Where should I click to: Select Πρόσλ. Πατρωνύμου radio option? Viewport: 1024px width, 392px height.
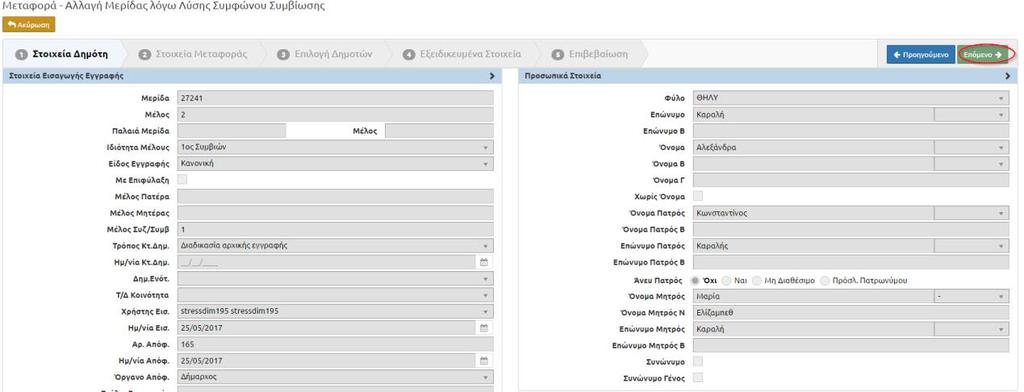tap(825, 280)
